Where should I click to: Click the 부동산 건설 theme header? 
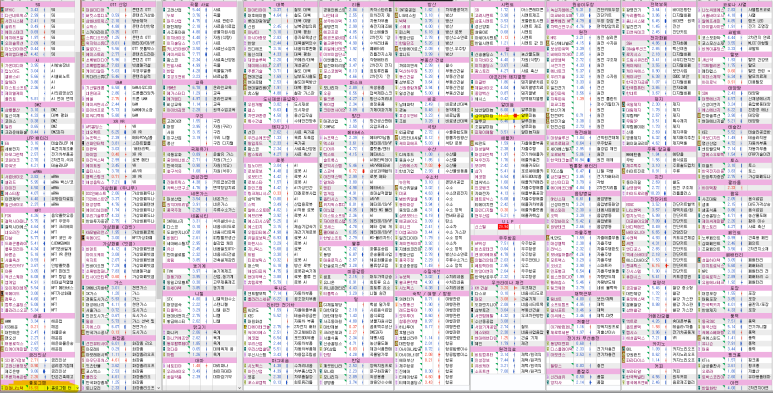[431, 60]
